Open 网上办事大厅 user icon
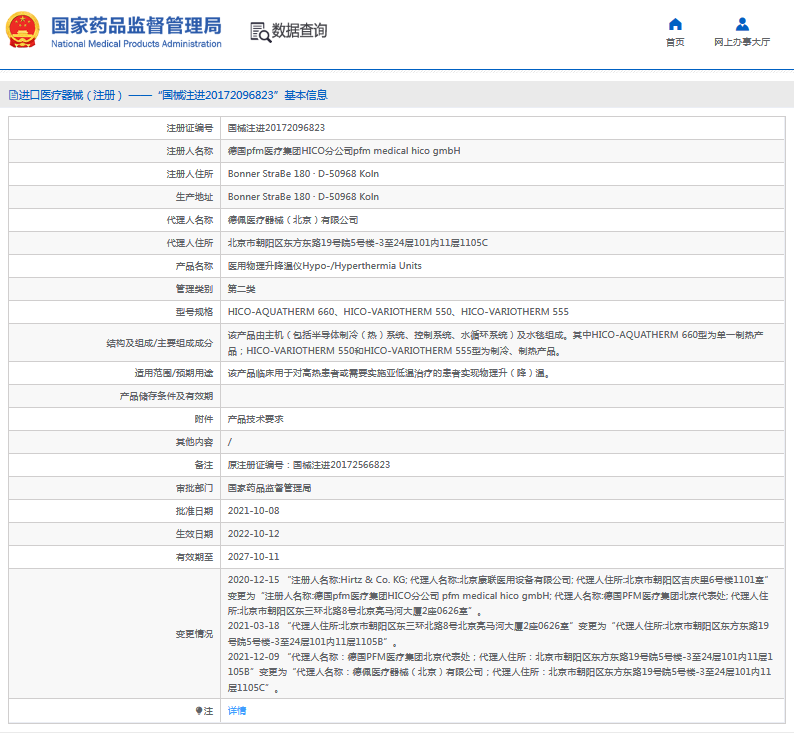 [742, 24]
